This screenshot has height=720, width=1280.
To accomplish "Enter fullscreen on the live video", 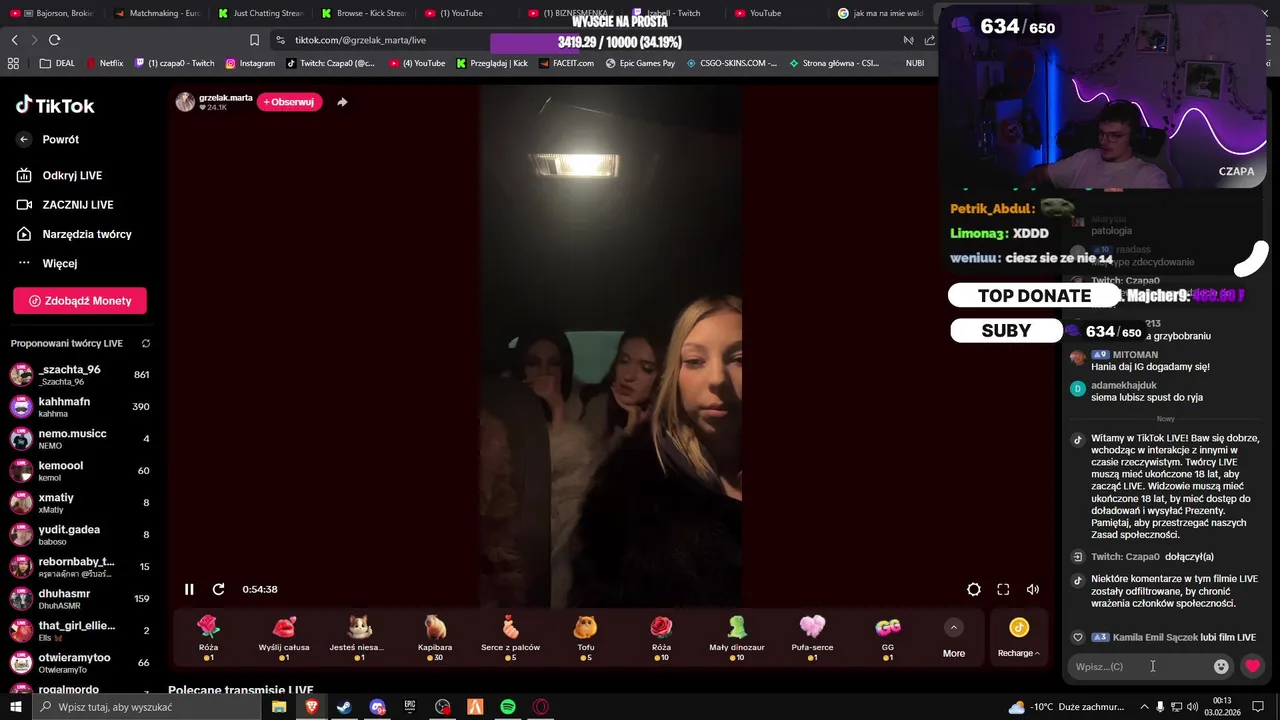I will point(1003,589).
